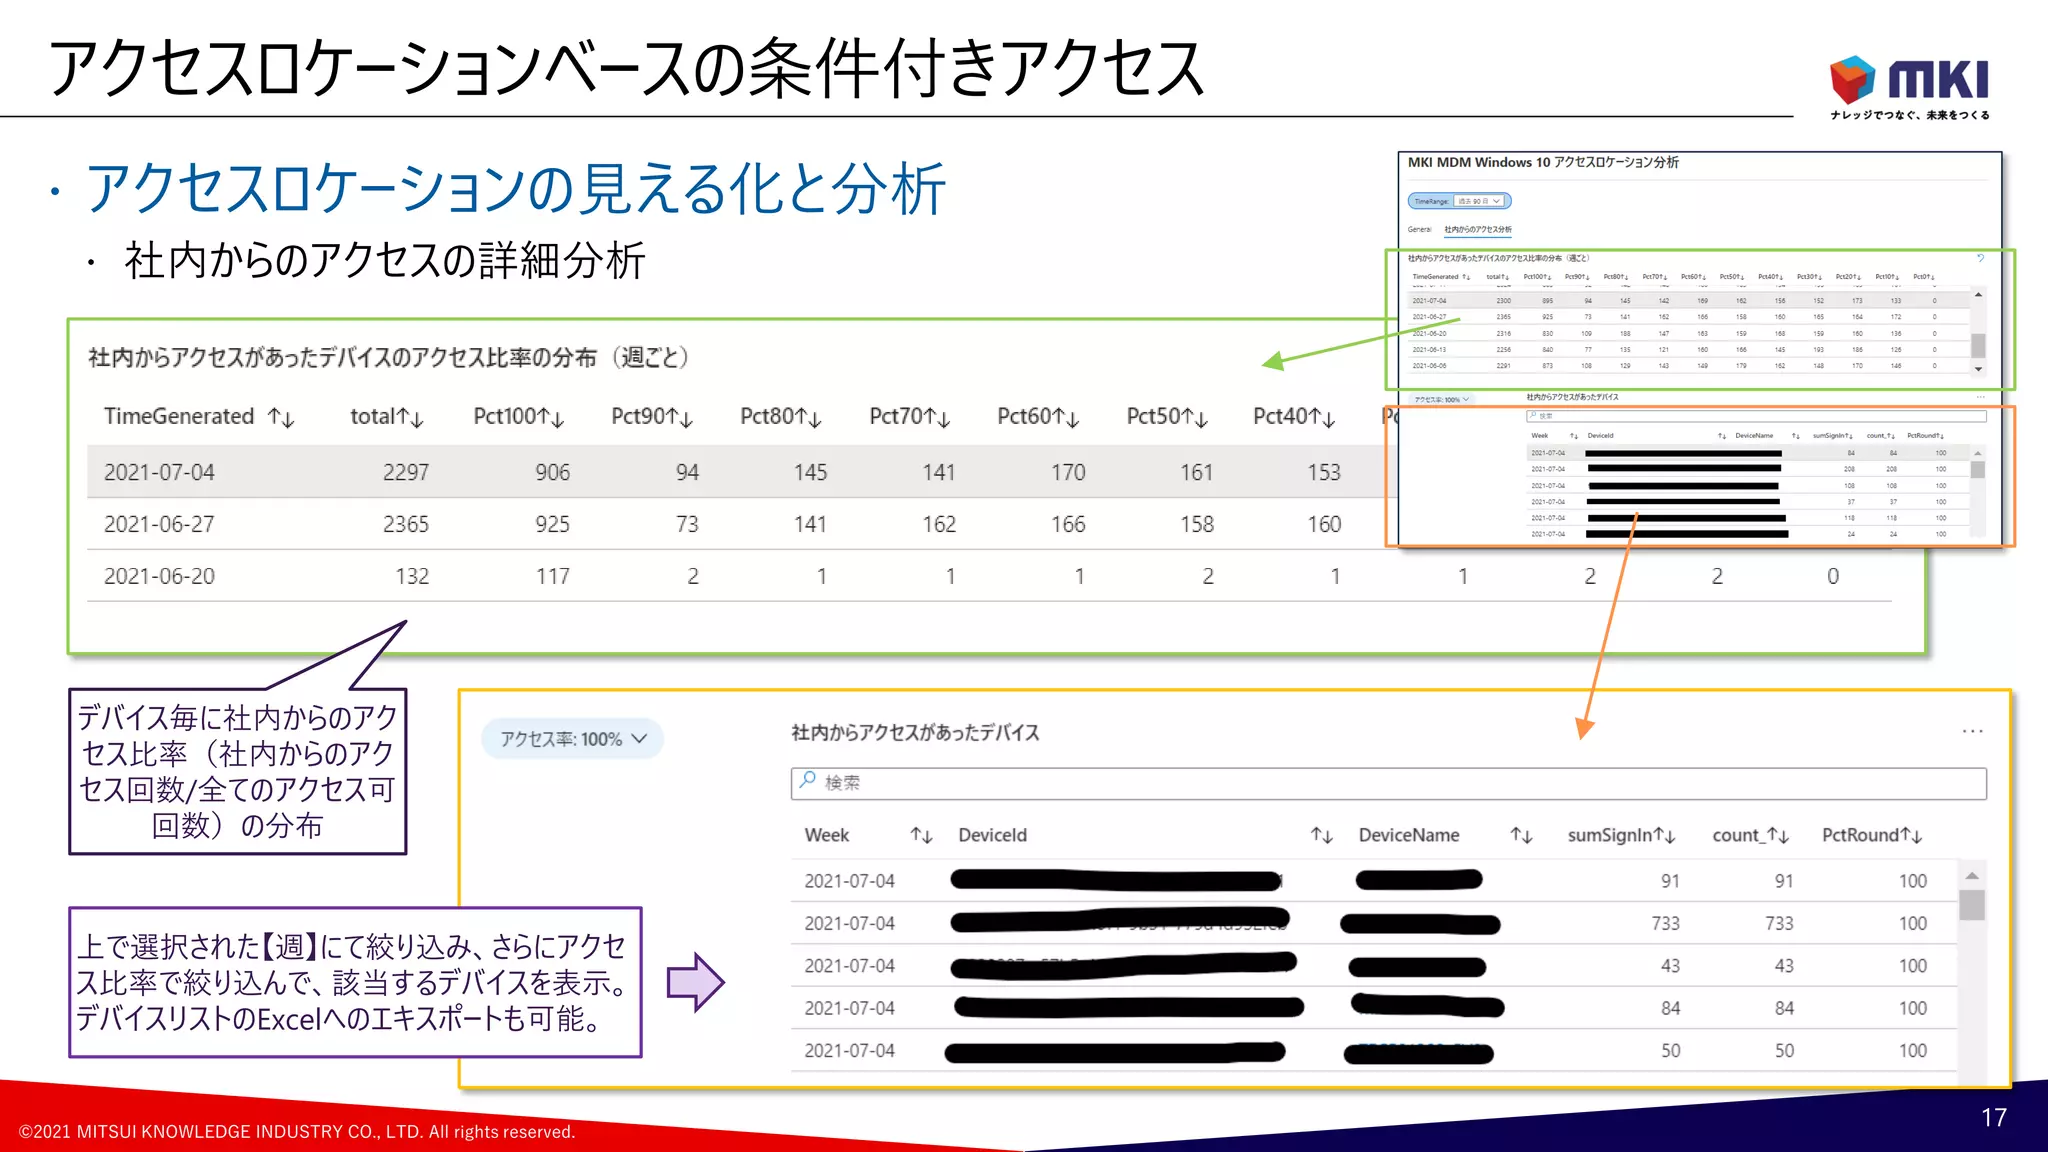Click MKI MDM Windows 10 workbook title
The height and width of the screenshot is (1152, 2048).
(x=1542, y=162)
